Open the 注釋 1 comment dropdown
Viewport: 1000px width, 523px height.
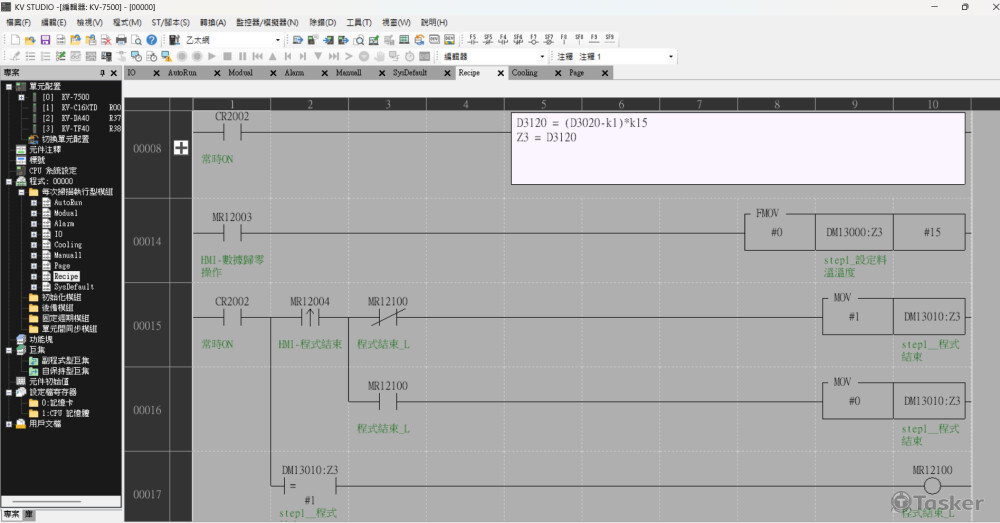click(670, 56)
